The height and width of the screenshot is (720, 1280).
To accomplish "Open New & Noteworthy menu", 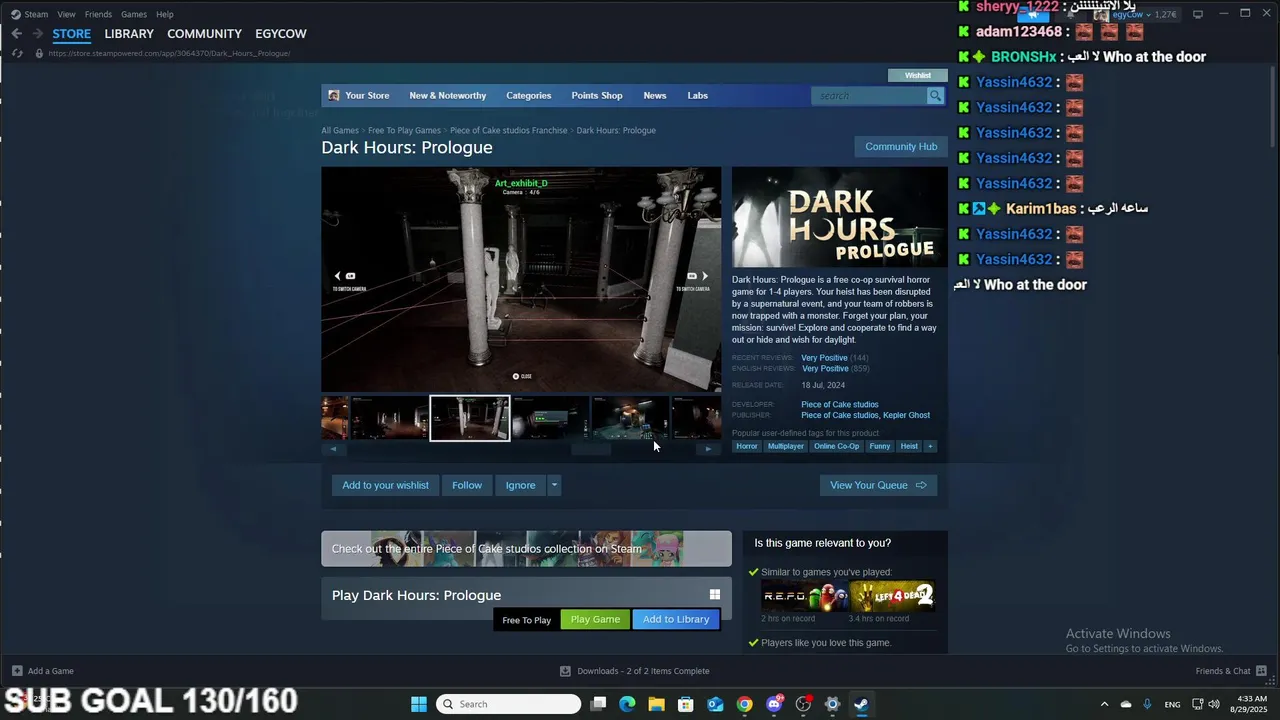I will (448, 96).
